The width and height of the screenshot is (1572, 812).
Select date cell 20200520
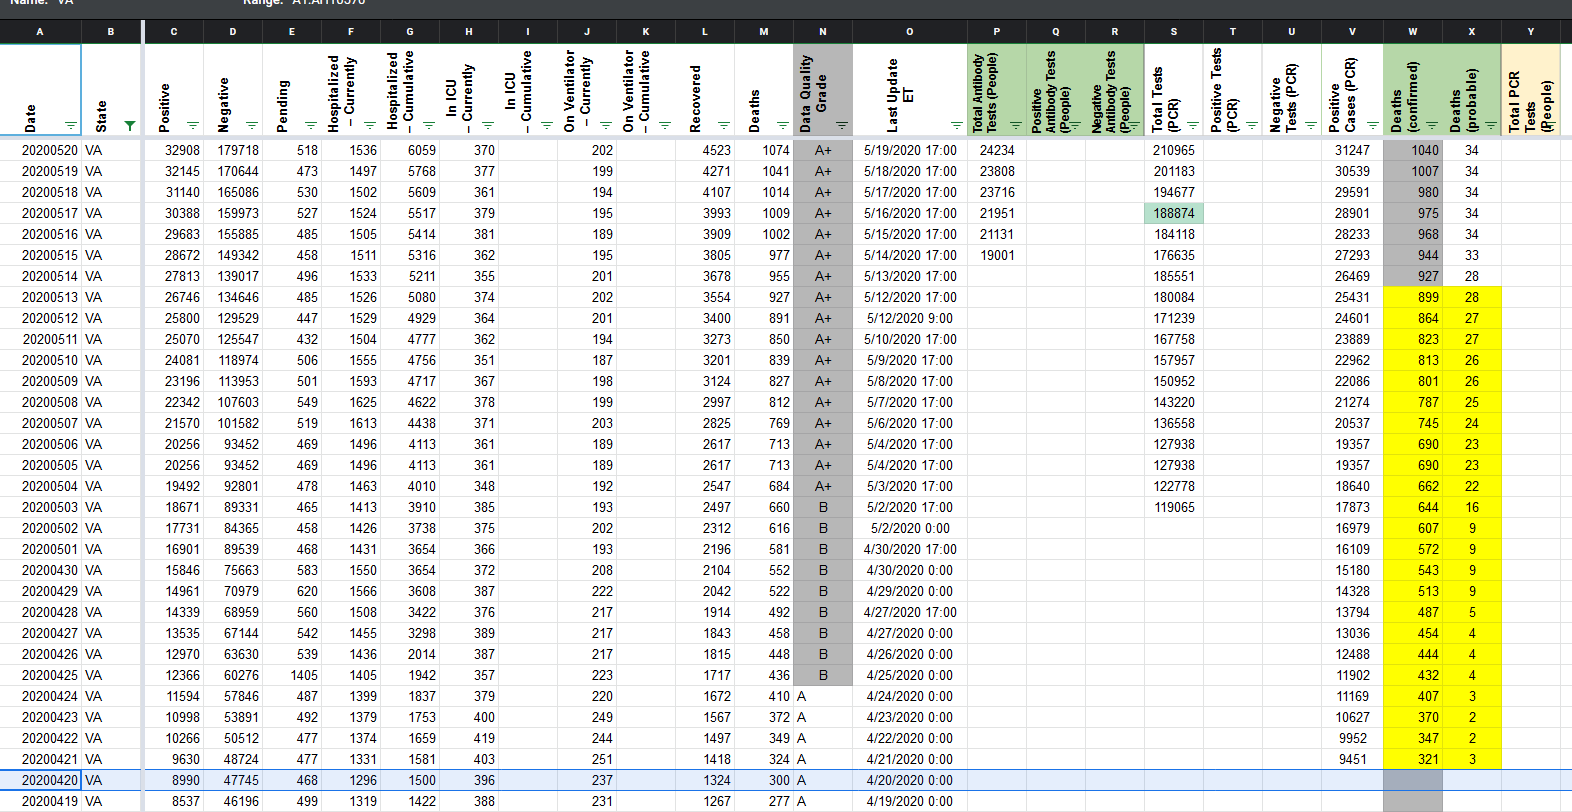click(40, 150)
